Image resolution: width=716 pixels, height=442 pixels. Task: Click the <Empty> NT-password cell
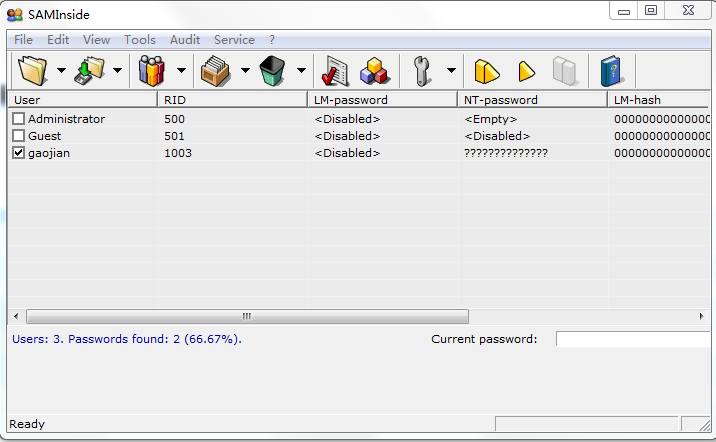pos(490,119)
